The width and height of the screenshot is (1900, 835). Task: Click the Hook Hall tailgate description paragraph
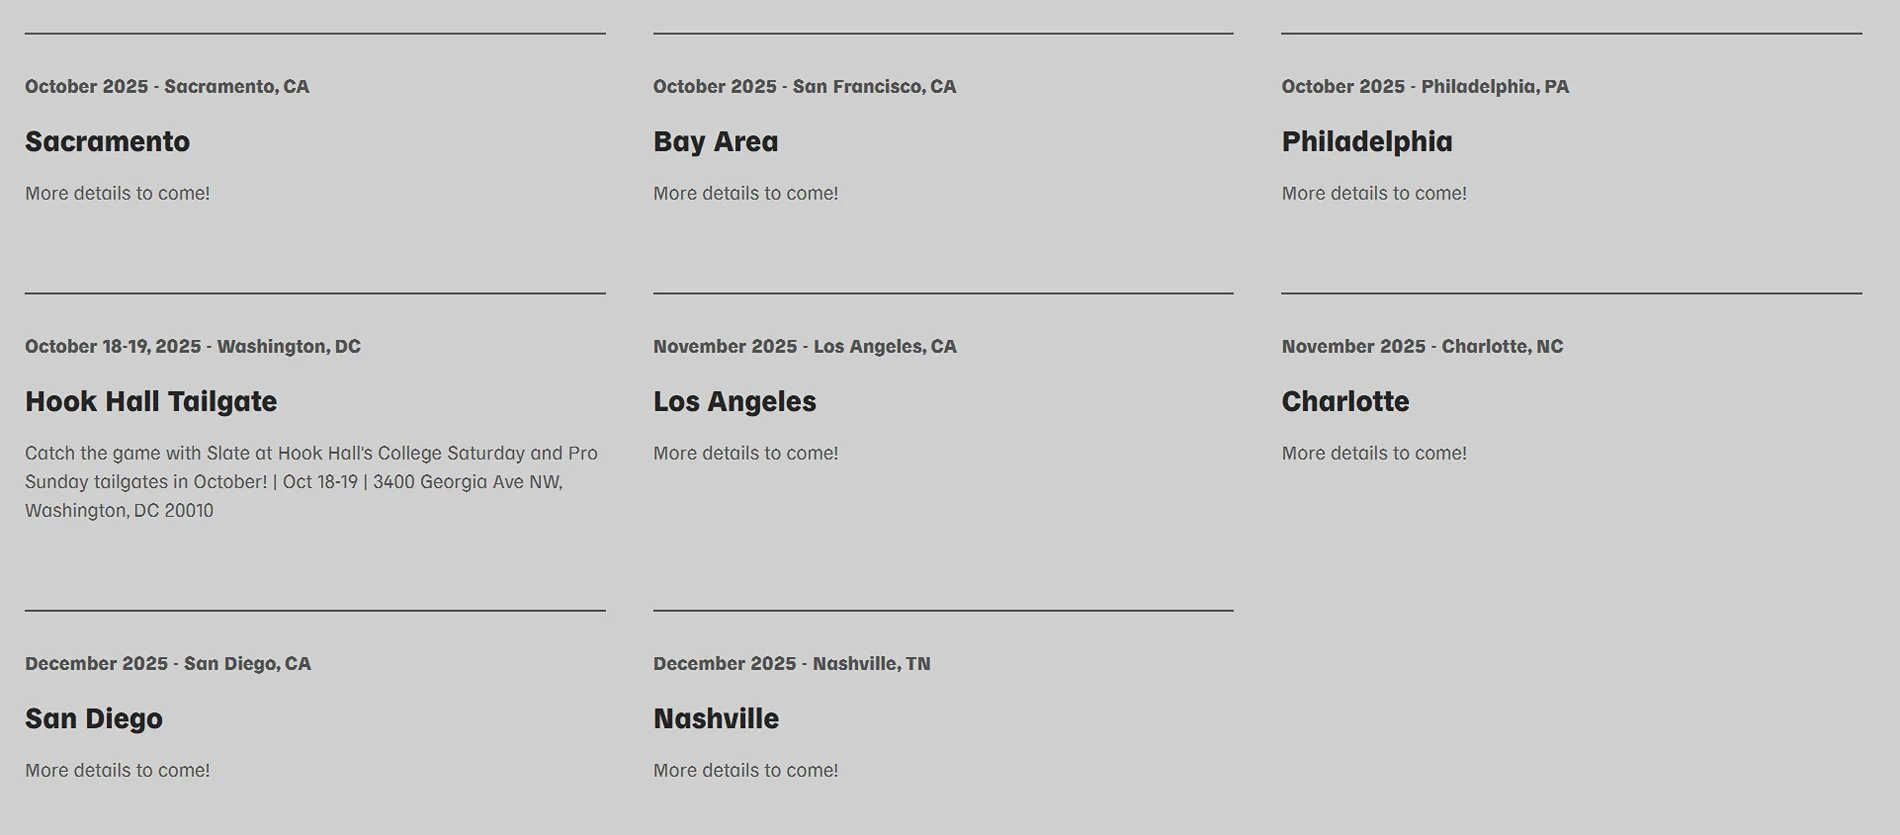tap(311, 482)
